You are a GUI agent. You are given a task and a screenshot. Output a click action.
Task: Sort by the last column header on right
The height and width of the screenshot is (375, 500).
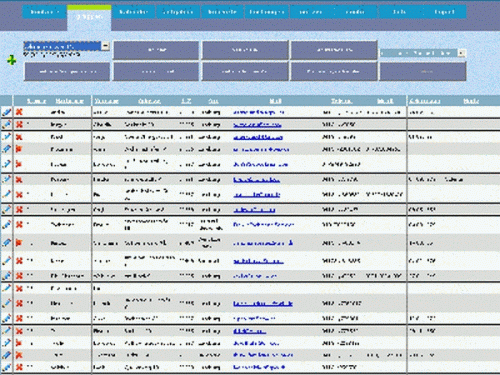coord(471,101)
